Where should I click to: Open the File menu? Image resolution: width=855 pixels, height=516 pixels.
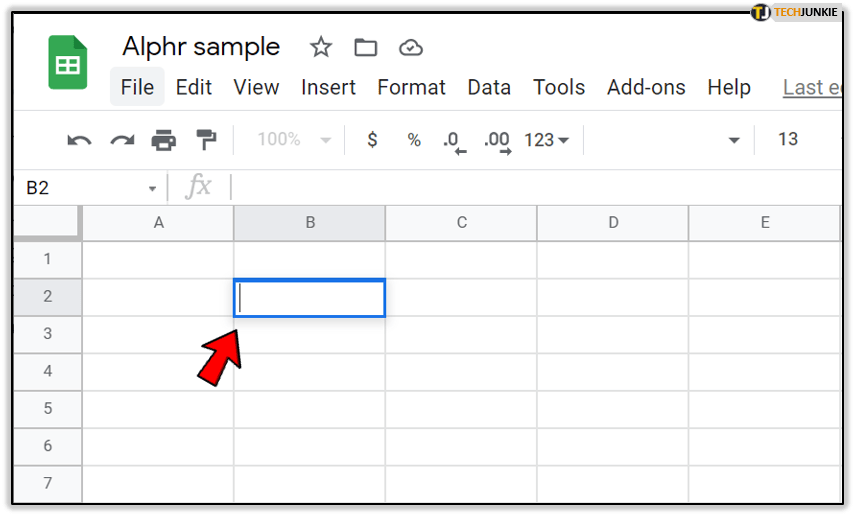point(137,87)
